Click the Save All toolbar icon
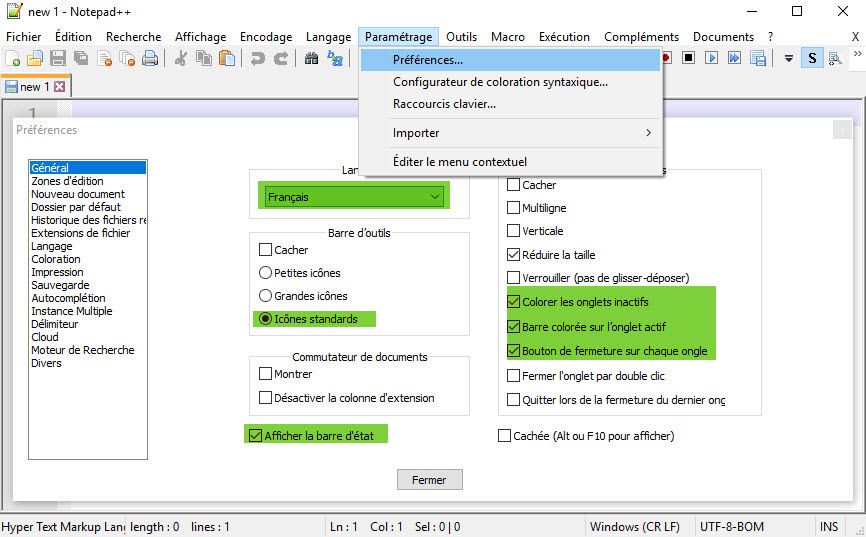866x537 pixels. coord(81,58)
